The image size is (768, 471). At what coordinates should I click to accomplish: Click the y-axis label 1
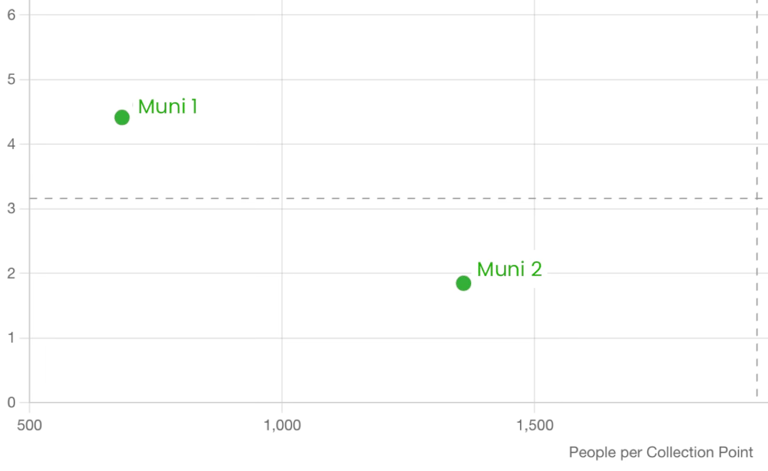[11, 338]
